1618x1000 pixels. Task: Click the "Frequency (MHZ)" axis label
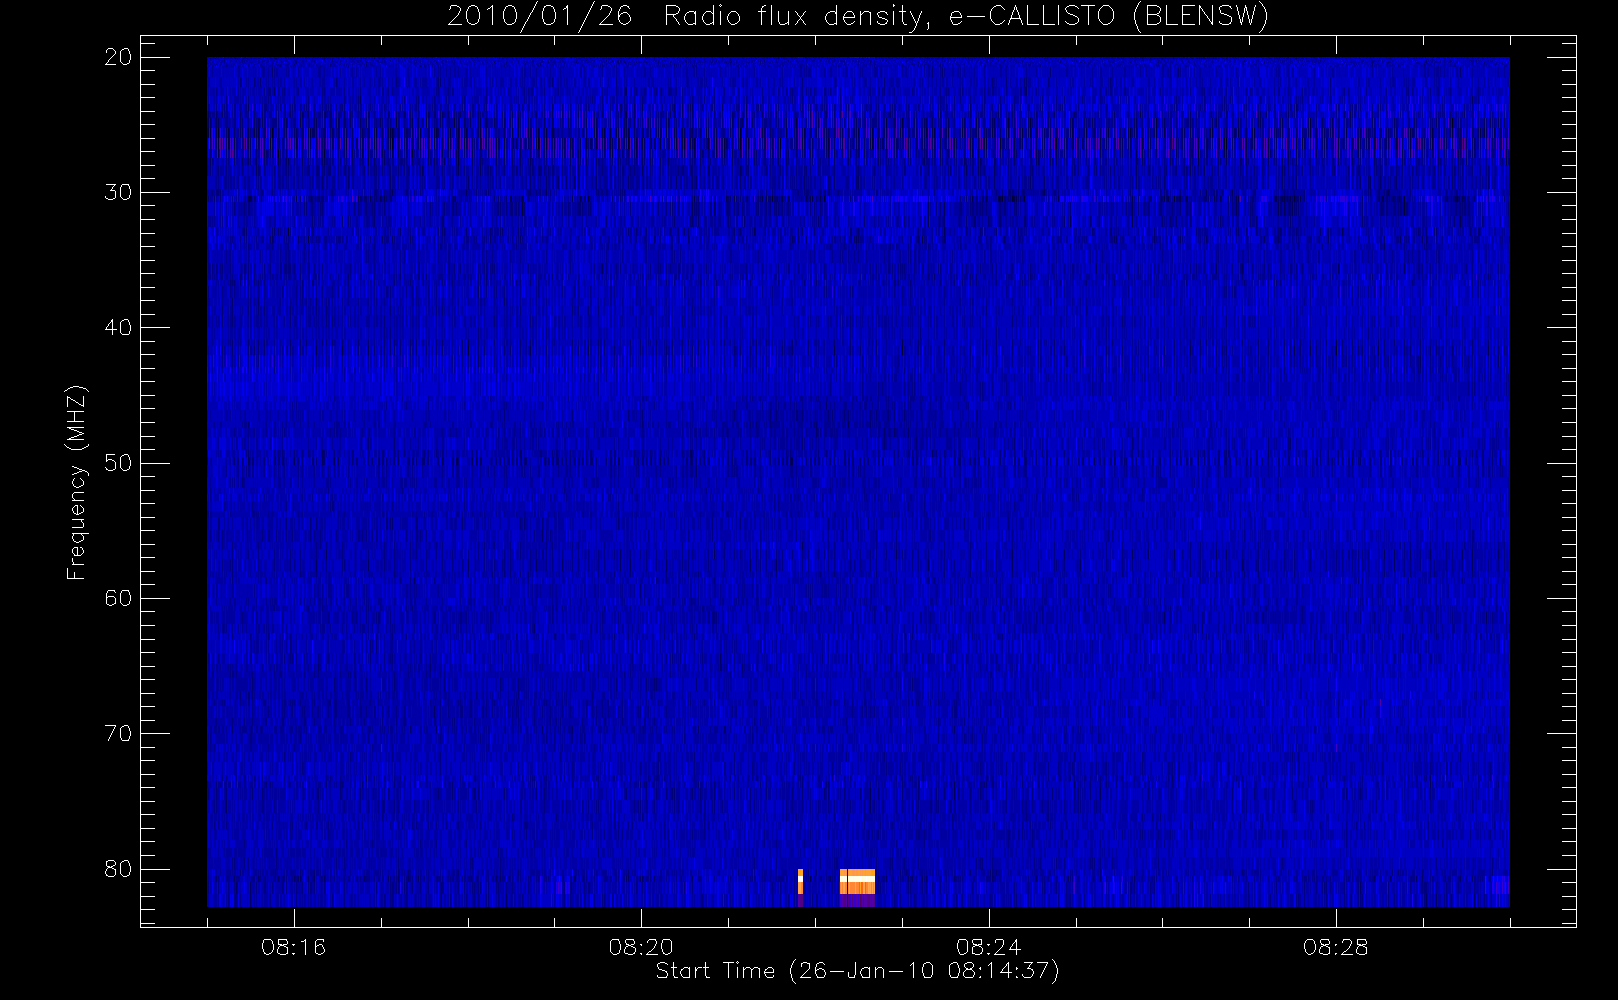coord(76,482)
